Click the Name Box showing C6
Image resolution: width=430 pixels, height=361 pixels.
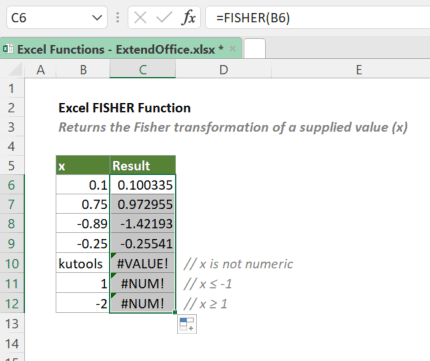(x=49, y=17)
